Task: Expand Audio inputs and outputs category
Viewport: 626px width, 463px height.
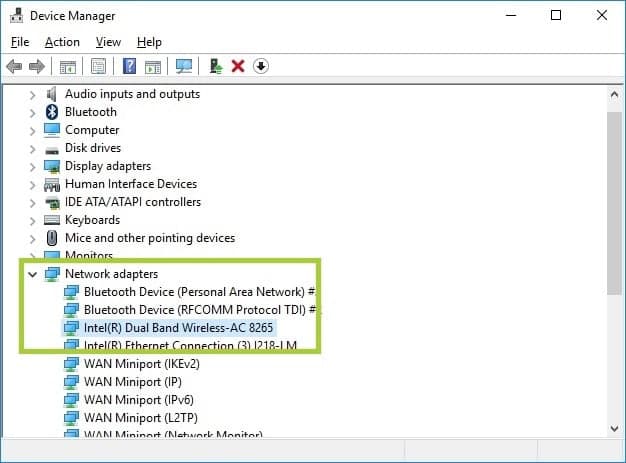Action: coord(33,95)
